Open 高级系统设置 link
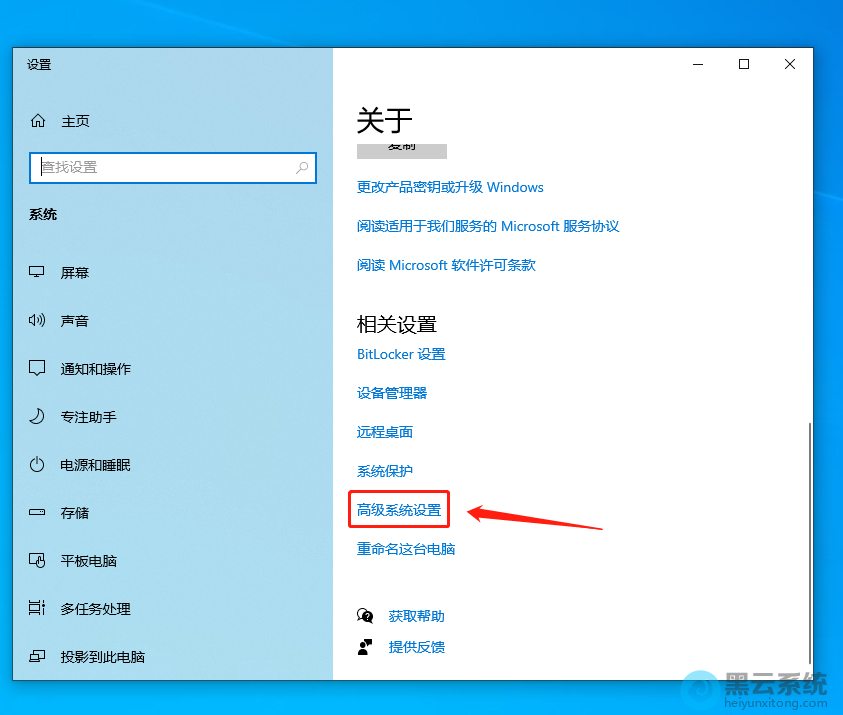This screenshot has height=715, width=843. [398, 509]
